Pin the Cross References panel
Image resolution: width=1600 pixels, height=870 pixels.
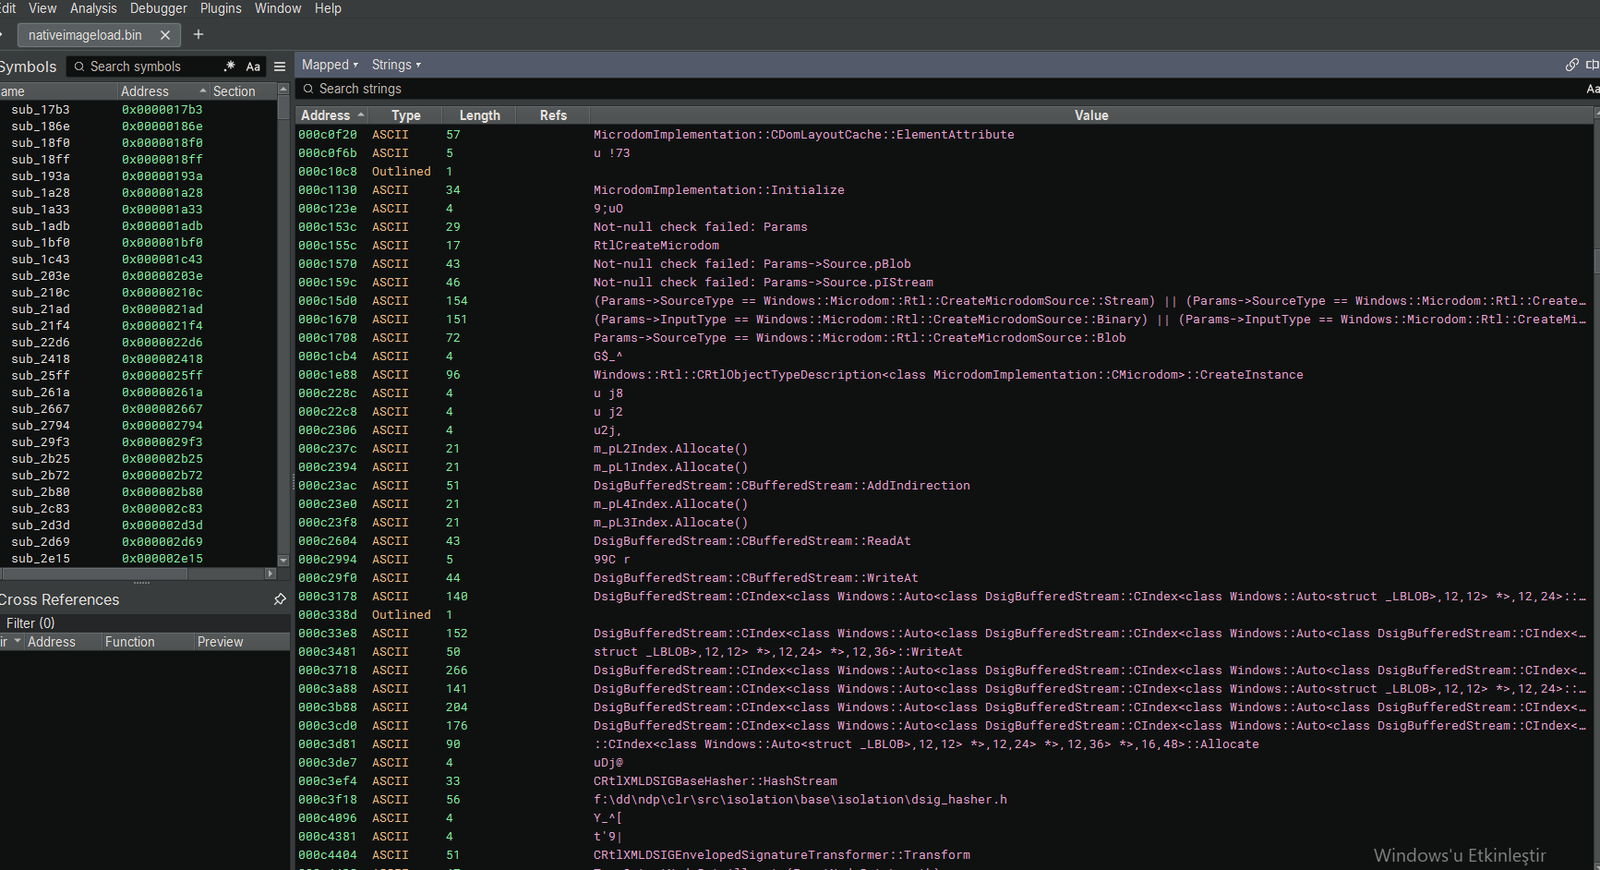(x=280, y=599)
